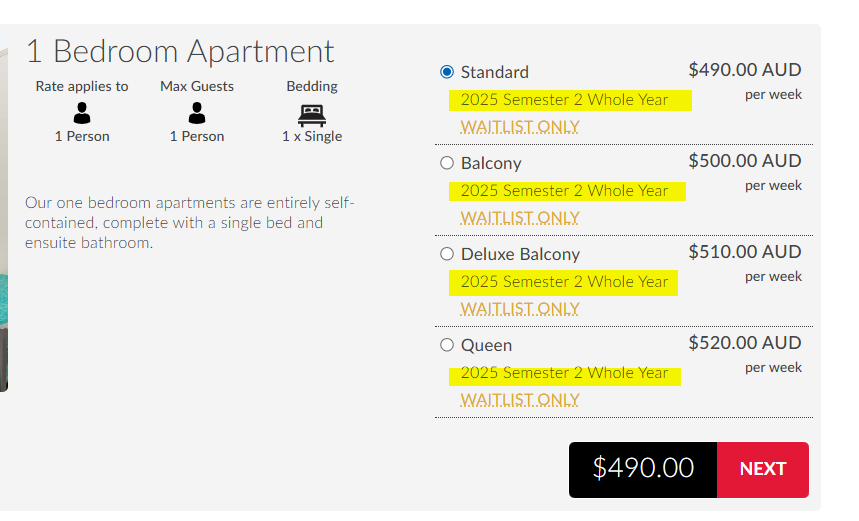Choose the Deluxe Balcony radio button
Screen dimensions: 859x521
[x=447, y=254]
